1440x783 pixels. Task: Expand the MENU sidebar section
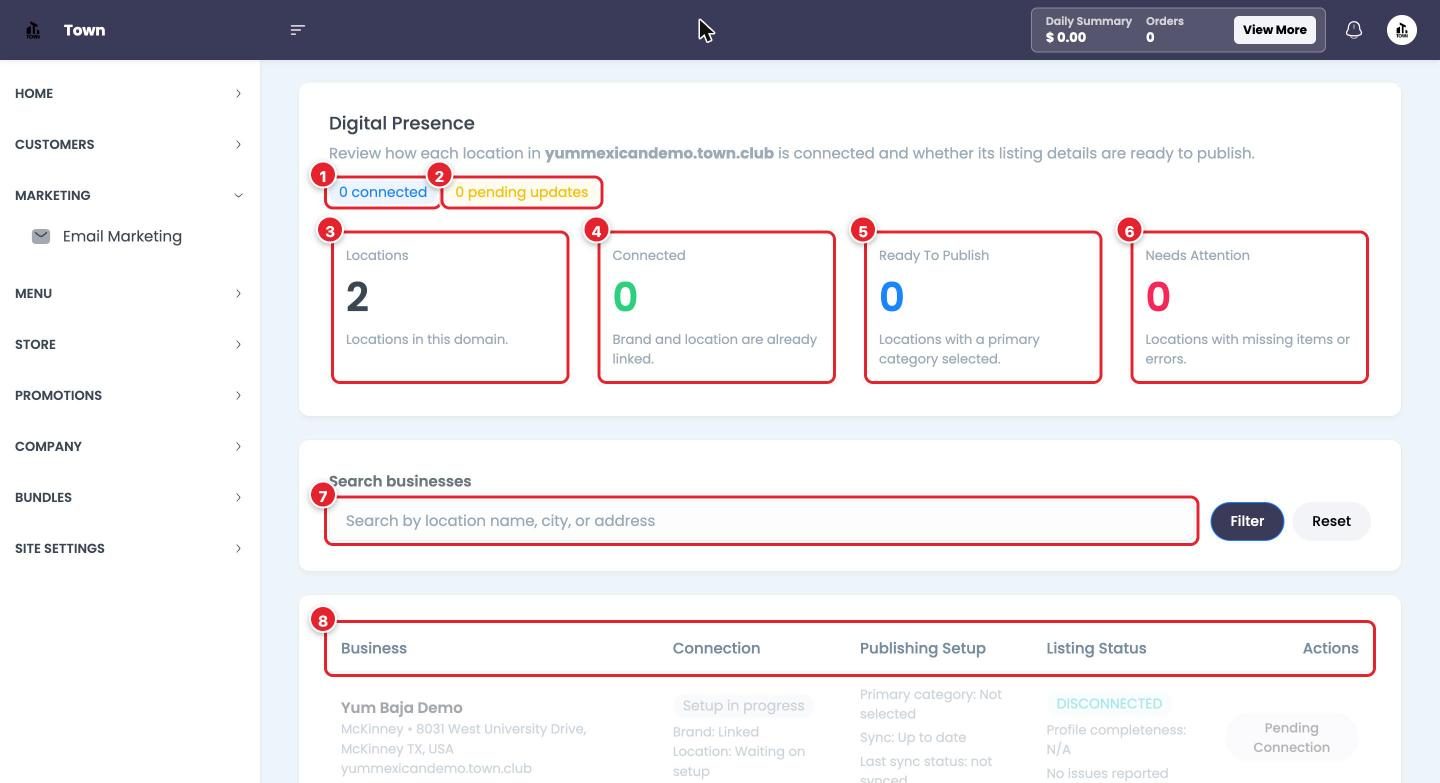pyautogui.click(x=130, y=293)
